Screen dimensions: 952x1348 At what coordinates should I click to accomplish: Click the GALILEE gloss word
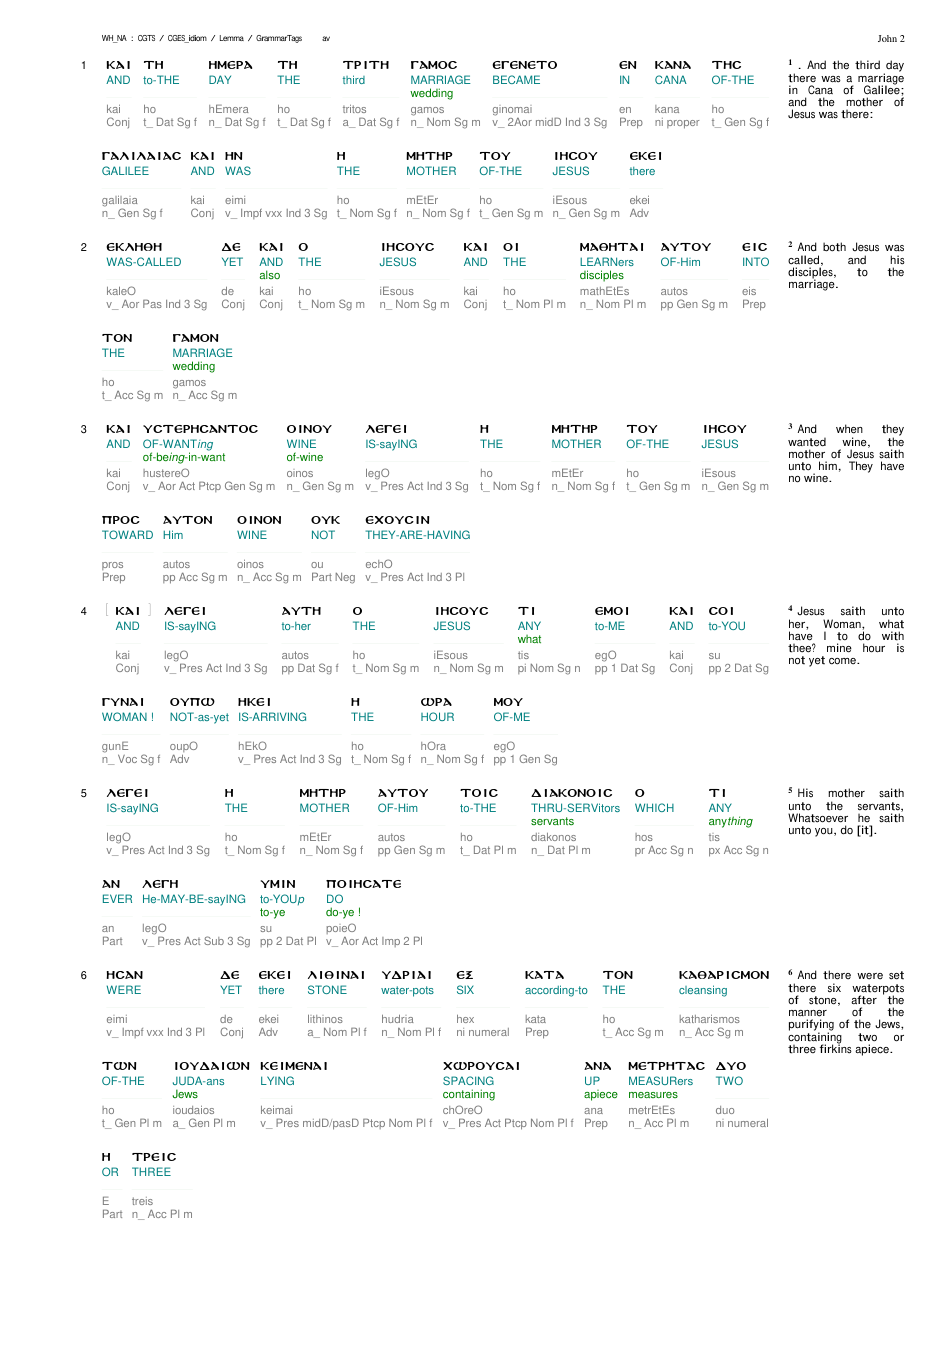[125, 171]
